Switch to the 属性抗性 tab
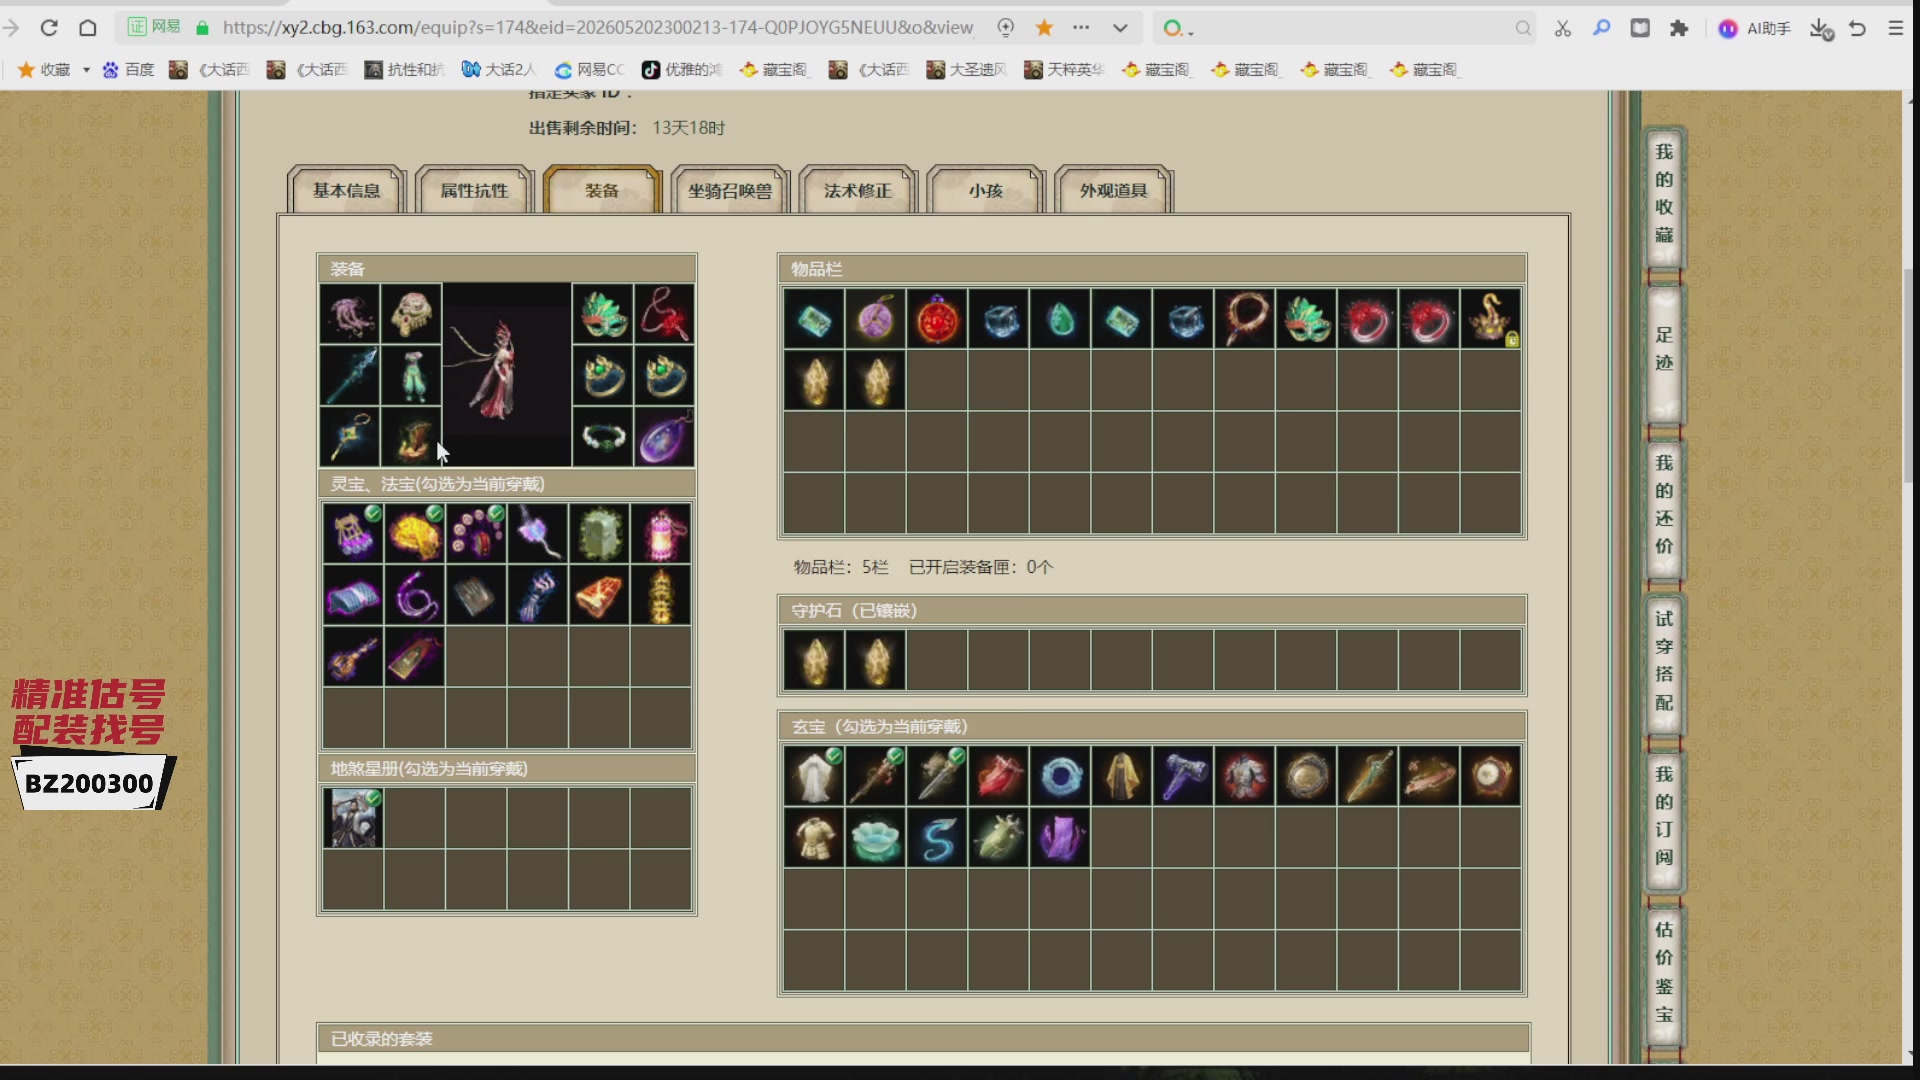The height and width of the screenshot is (1080, 1920). click(474, 190)
